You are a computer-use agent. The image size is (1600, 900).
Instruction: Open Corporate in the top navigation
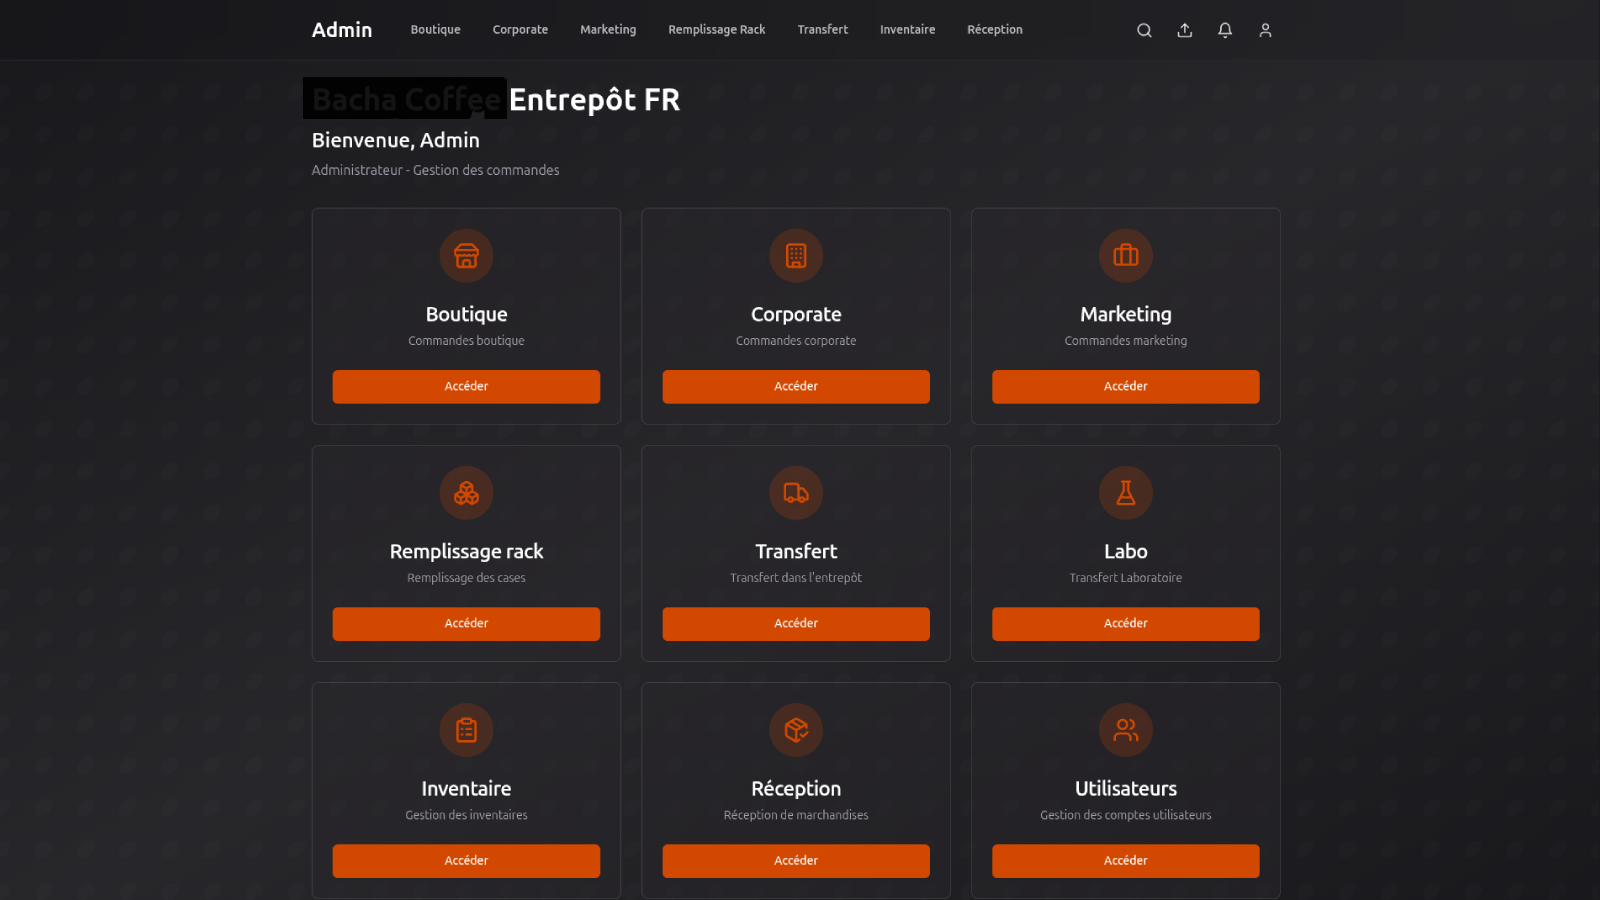coord(520,30)
